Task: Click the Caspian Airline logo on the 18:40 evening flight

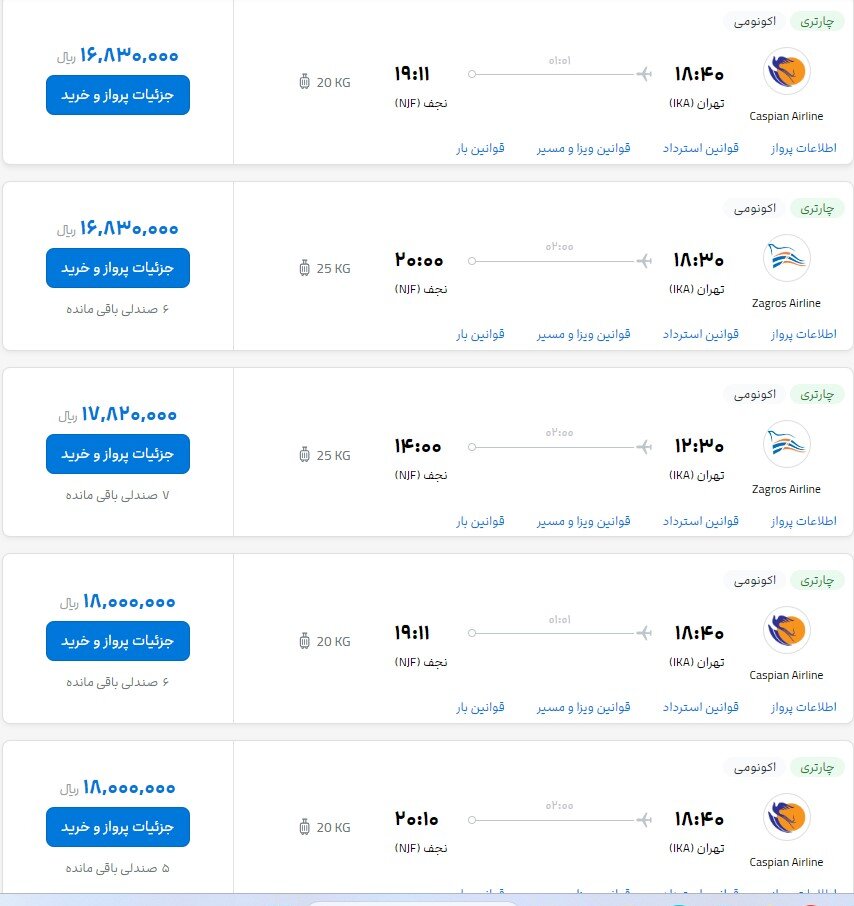Action: pos(786,631)
